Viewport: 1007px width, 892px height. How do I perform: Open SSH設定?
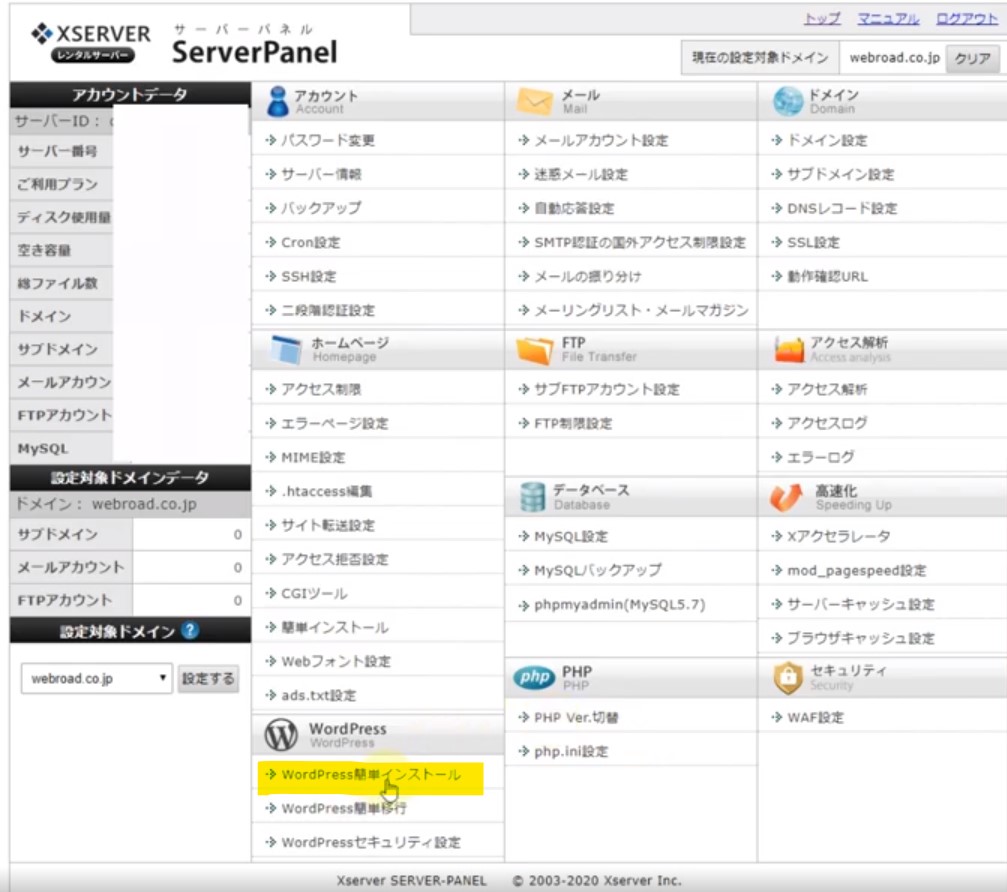click(x=308, y=276)
